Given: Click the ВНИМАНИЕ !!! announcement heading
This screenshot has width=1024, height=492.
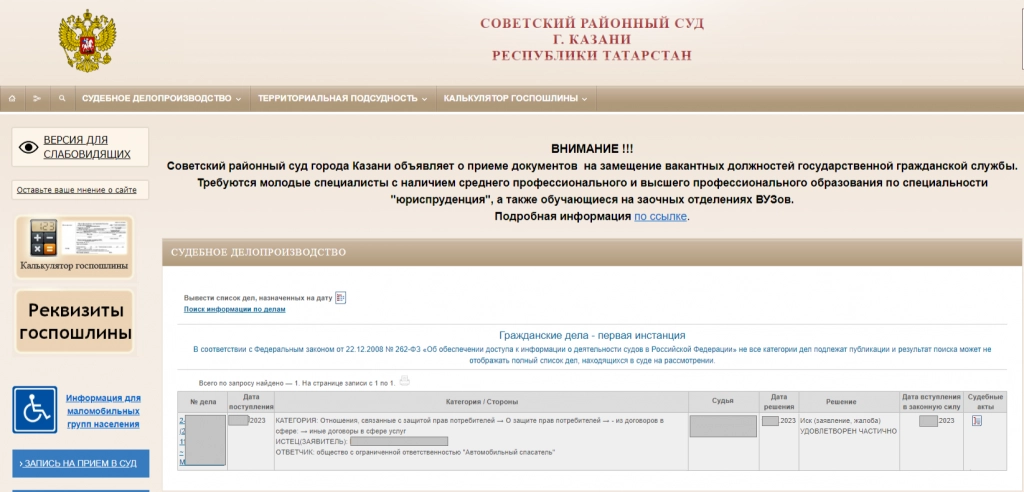Looking at the screenshot, I should 592,149.
